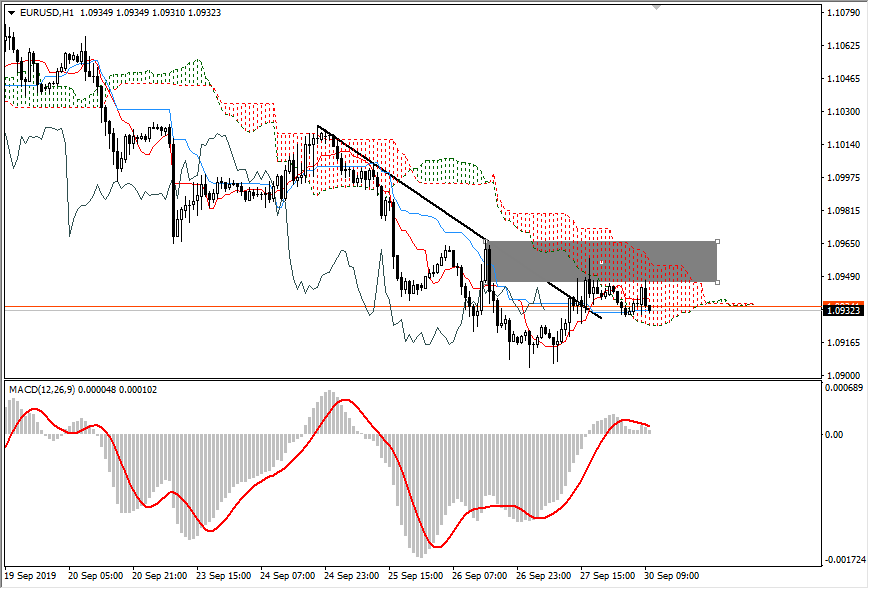Click the 30 Sep 09:00 time label

674,576
